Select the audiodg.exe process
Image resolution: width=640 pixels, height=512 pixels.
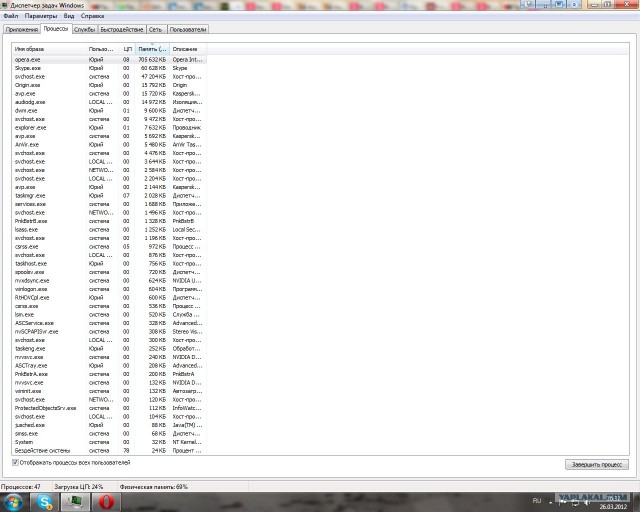click(x=109, y=102)
